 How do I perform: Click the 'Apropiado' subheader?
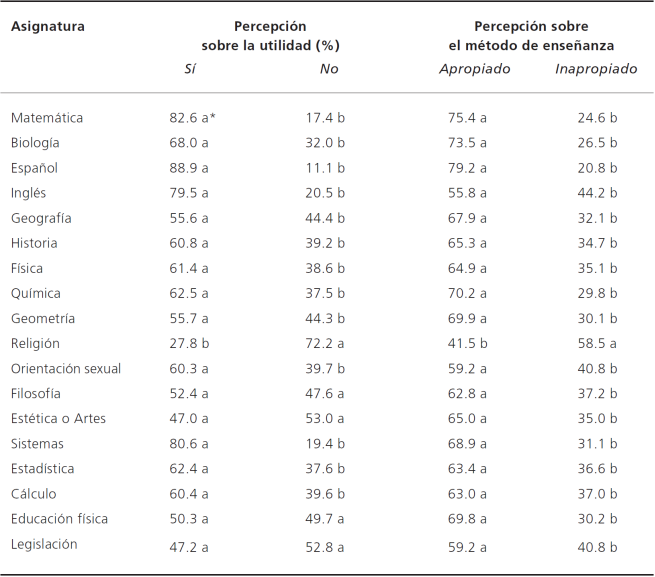click(475, 68)
